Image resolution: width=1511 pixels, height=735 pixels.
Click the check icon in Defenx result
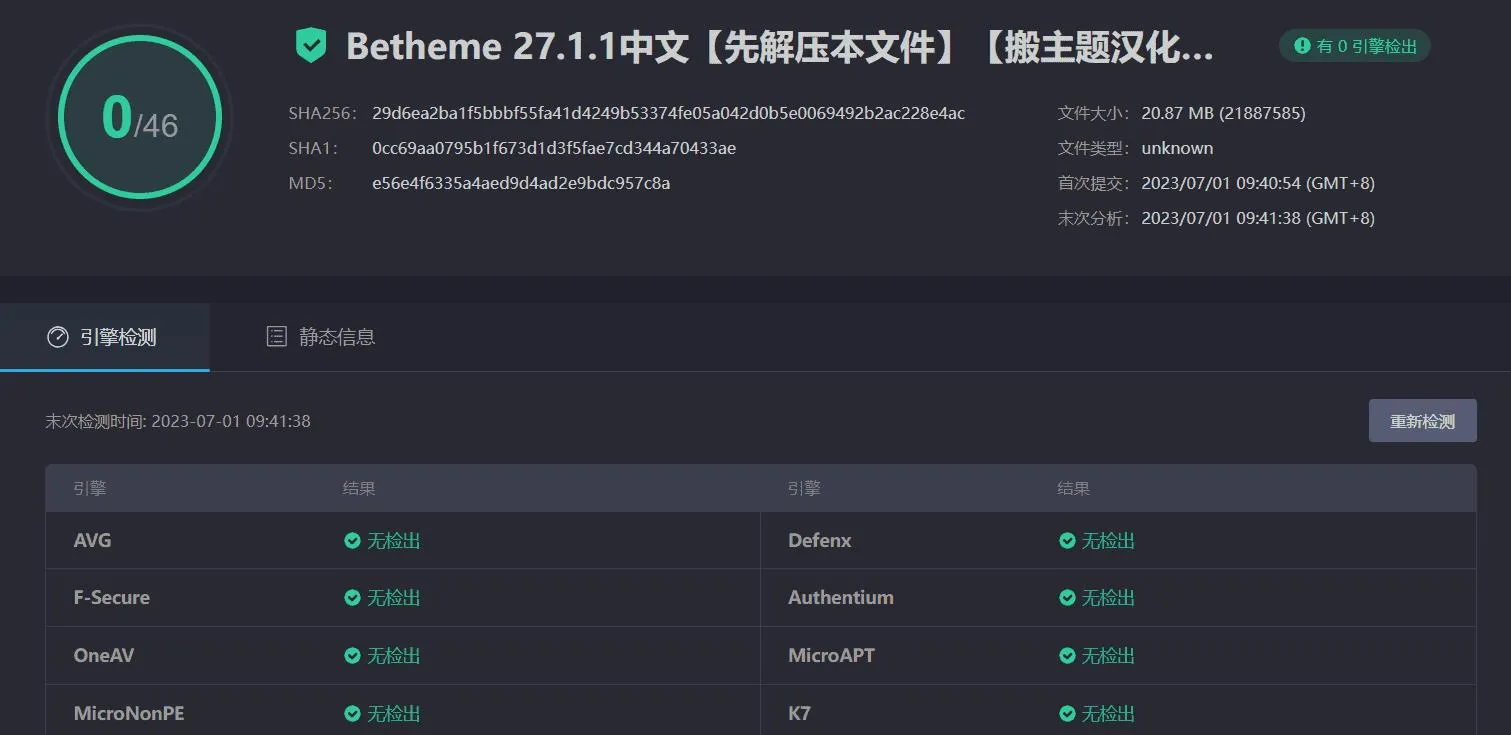(1067, 541)
